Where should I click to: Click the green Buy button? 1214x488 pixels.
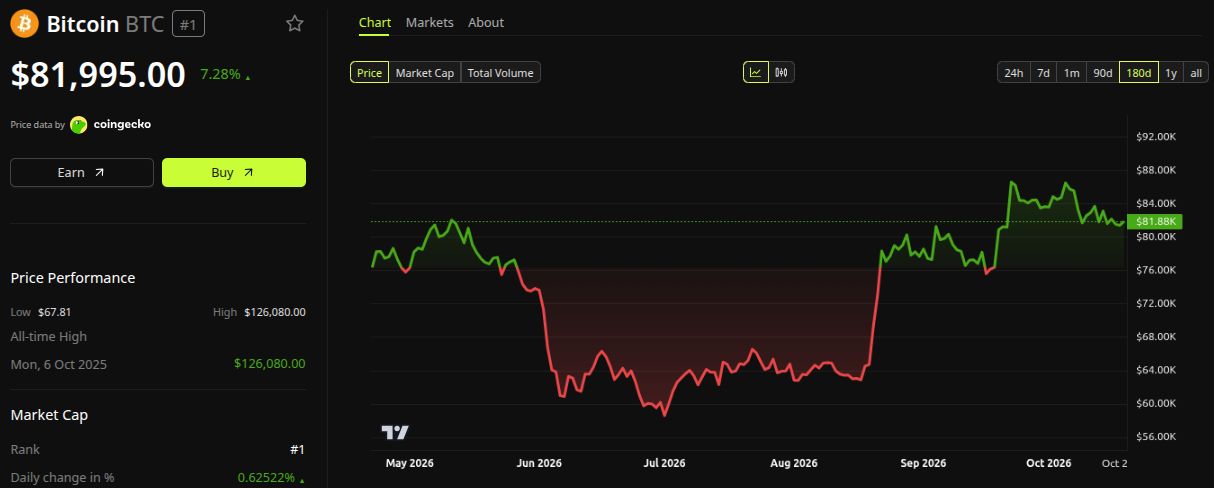point(234,172)
